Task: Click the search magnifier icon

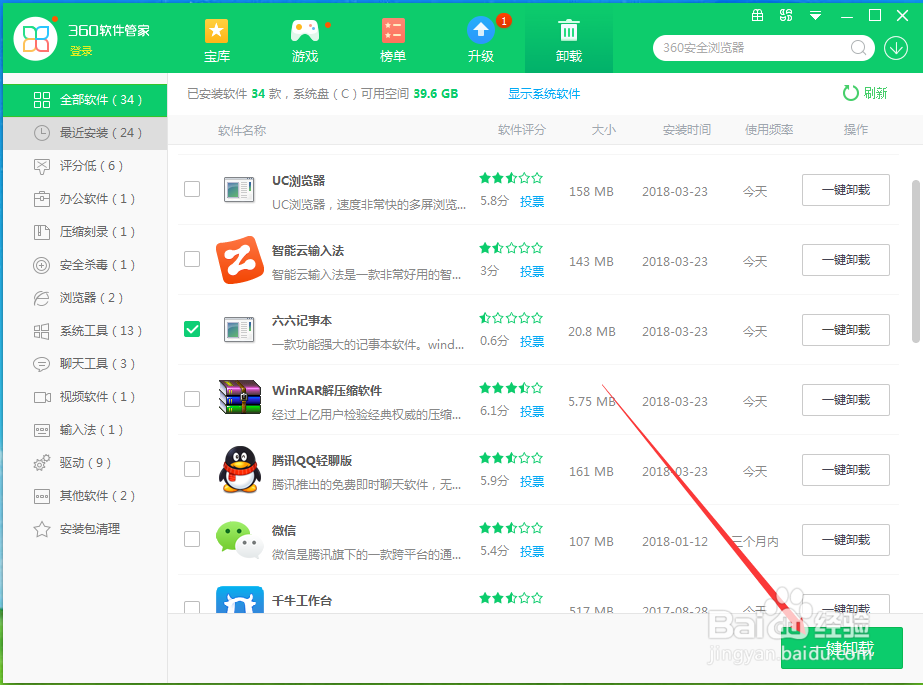Action: (858, 48)
